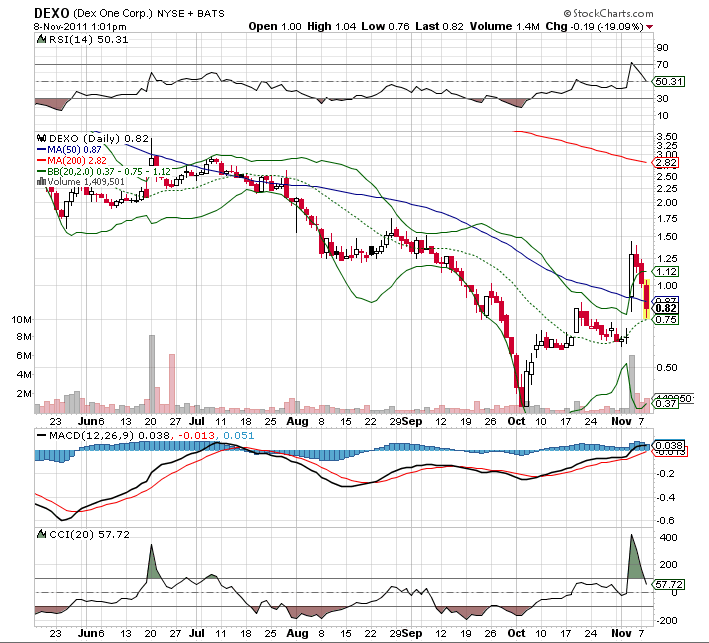Screen dimensions: 709x643
Task: Click the blue MA(50) line marker in legend
Action: tap(41, 149)
